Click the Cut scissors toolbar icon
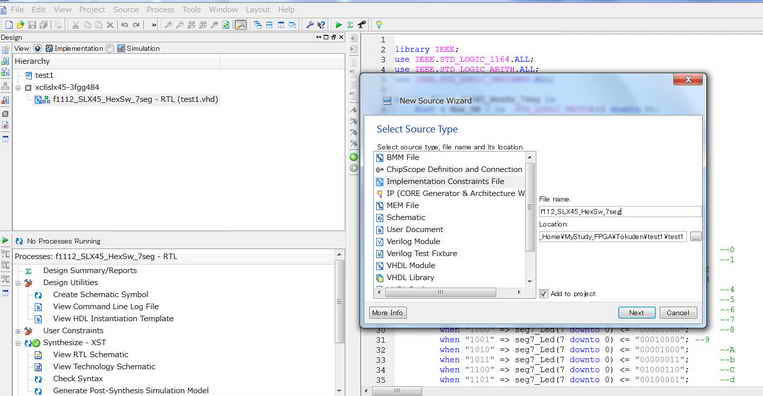Viewport: 763px width, 396px height. (75, 25)
